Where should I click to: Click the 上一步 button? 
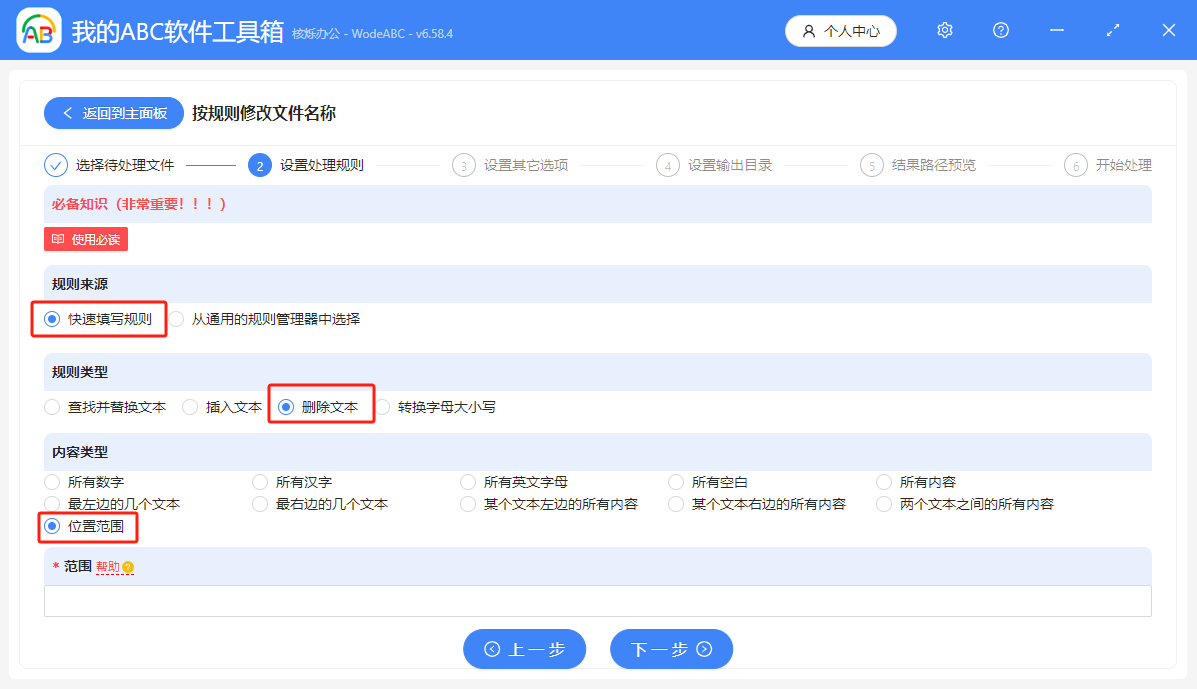(x=524, y=649)
